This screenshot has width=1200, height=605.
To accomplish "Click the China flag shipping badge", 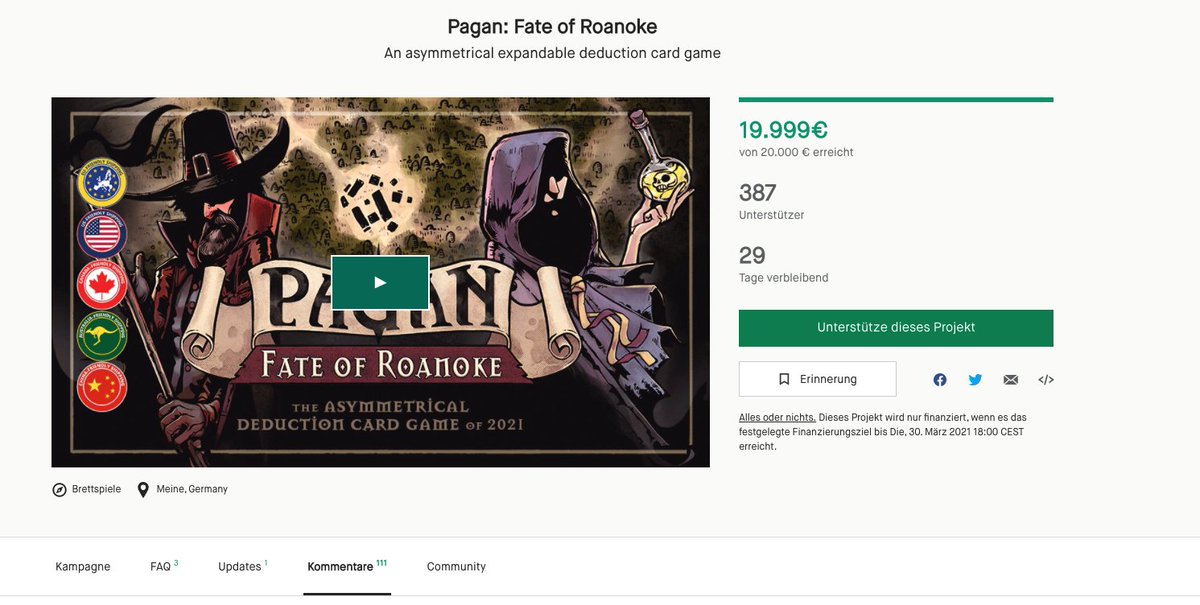I will pyautogui.click(x=102, y=387).
